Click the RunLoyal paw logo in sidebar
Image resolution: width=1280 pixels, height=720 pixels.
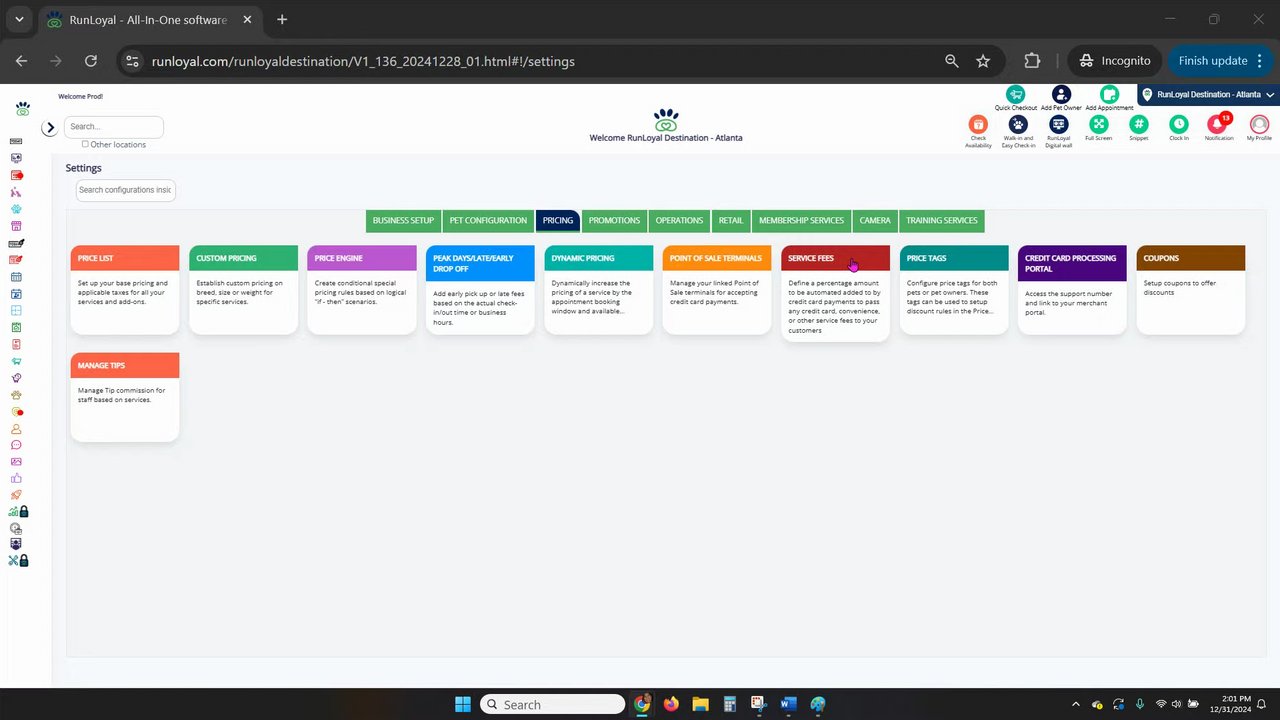tap(22, 108)
